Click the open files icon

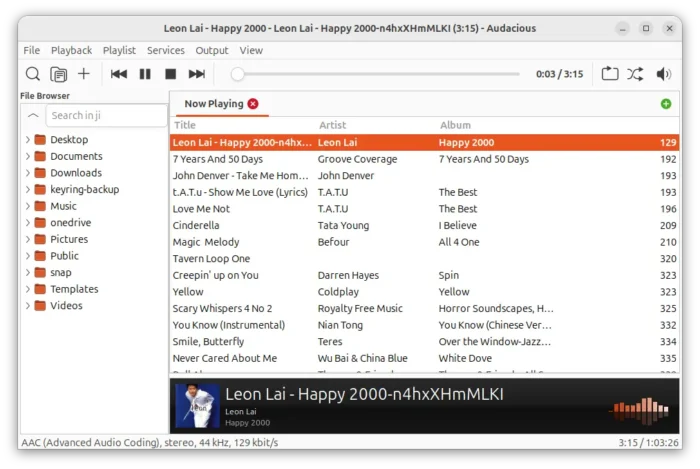pos(58,74)
